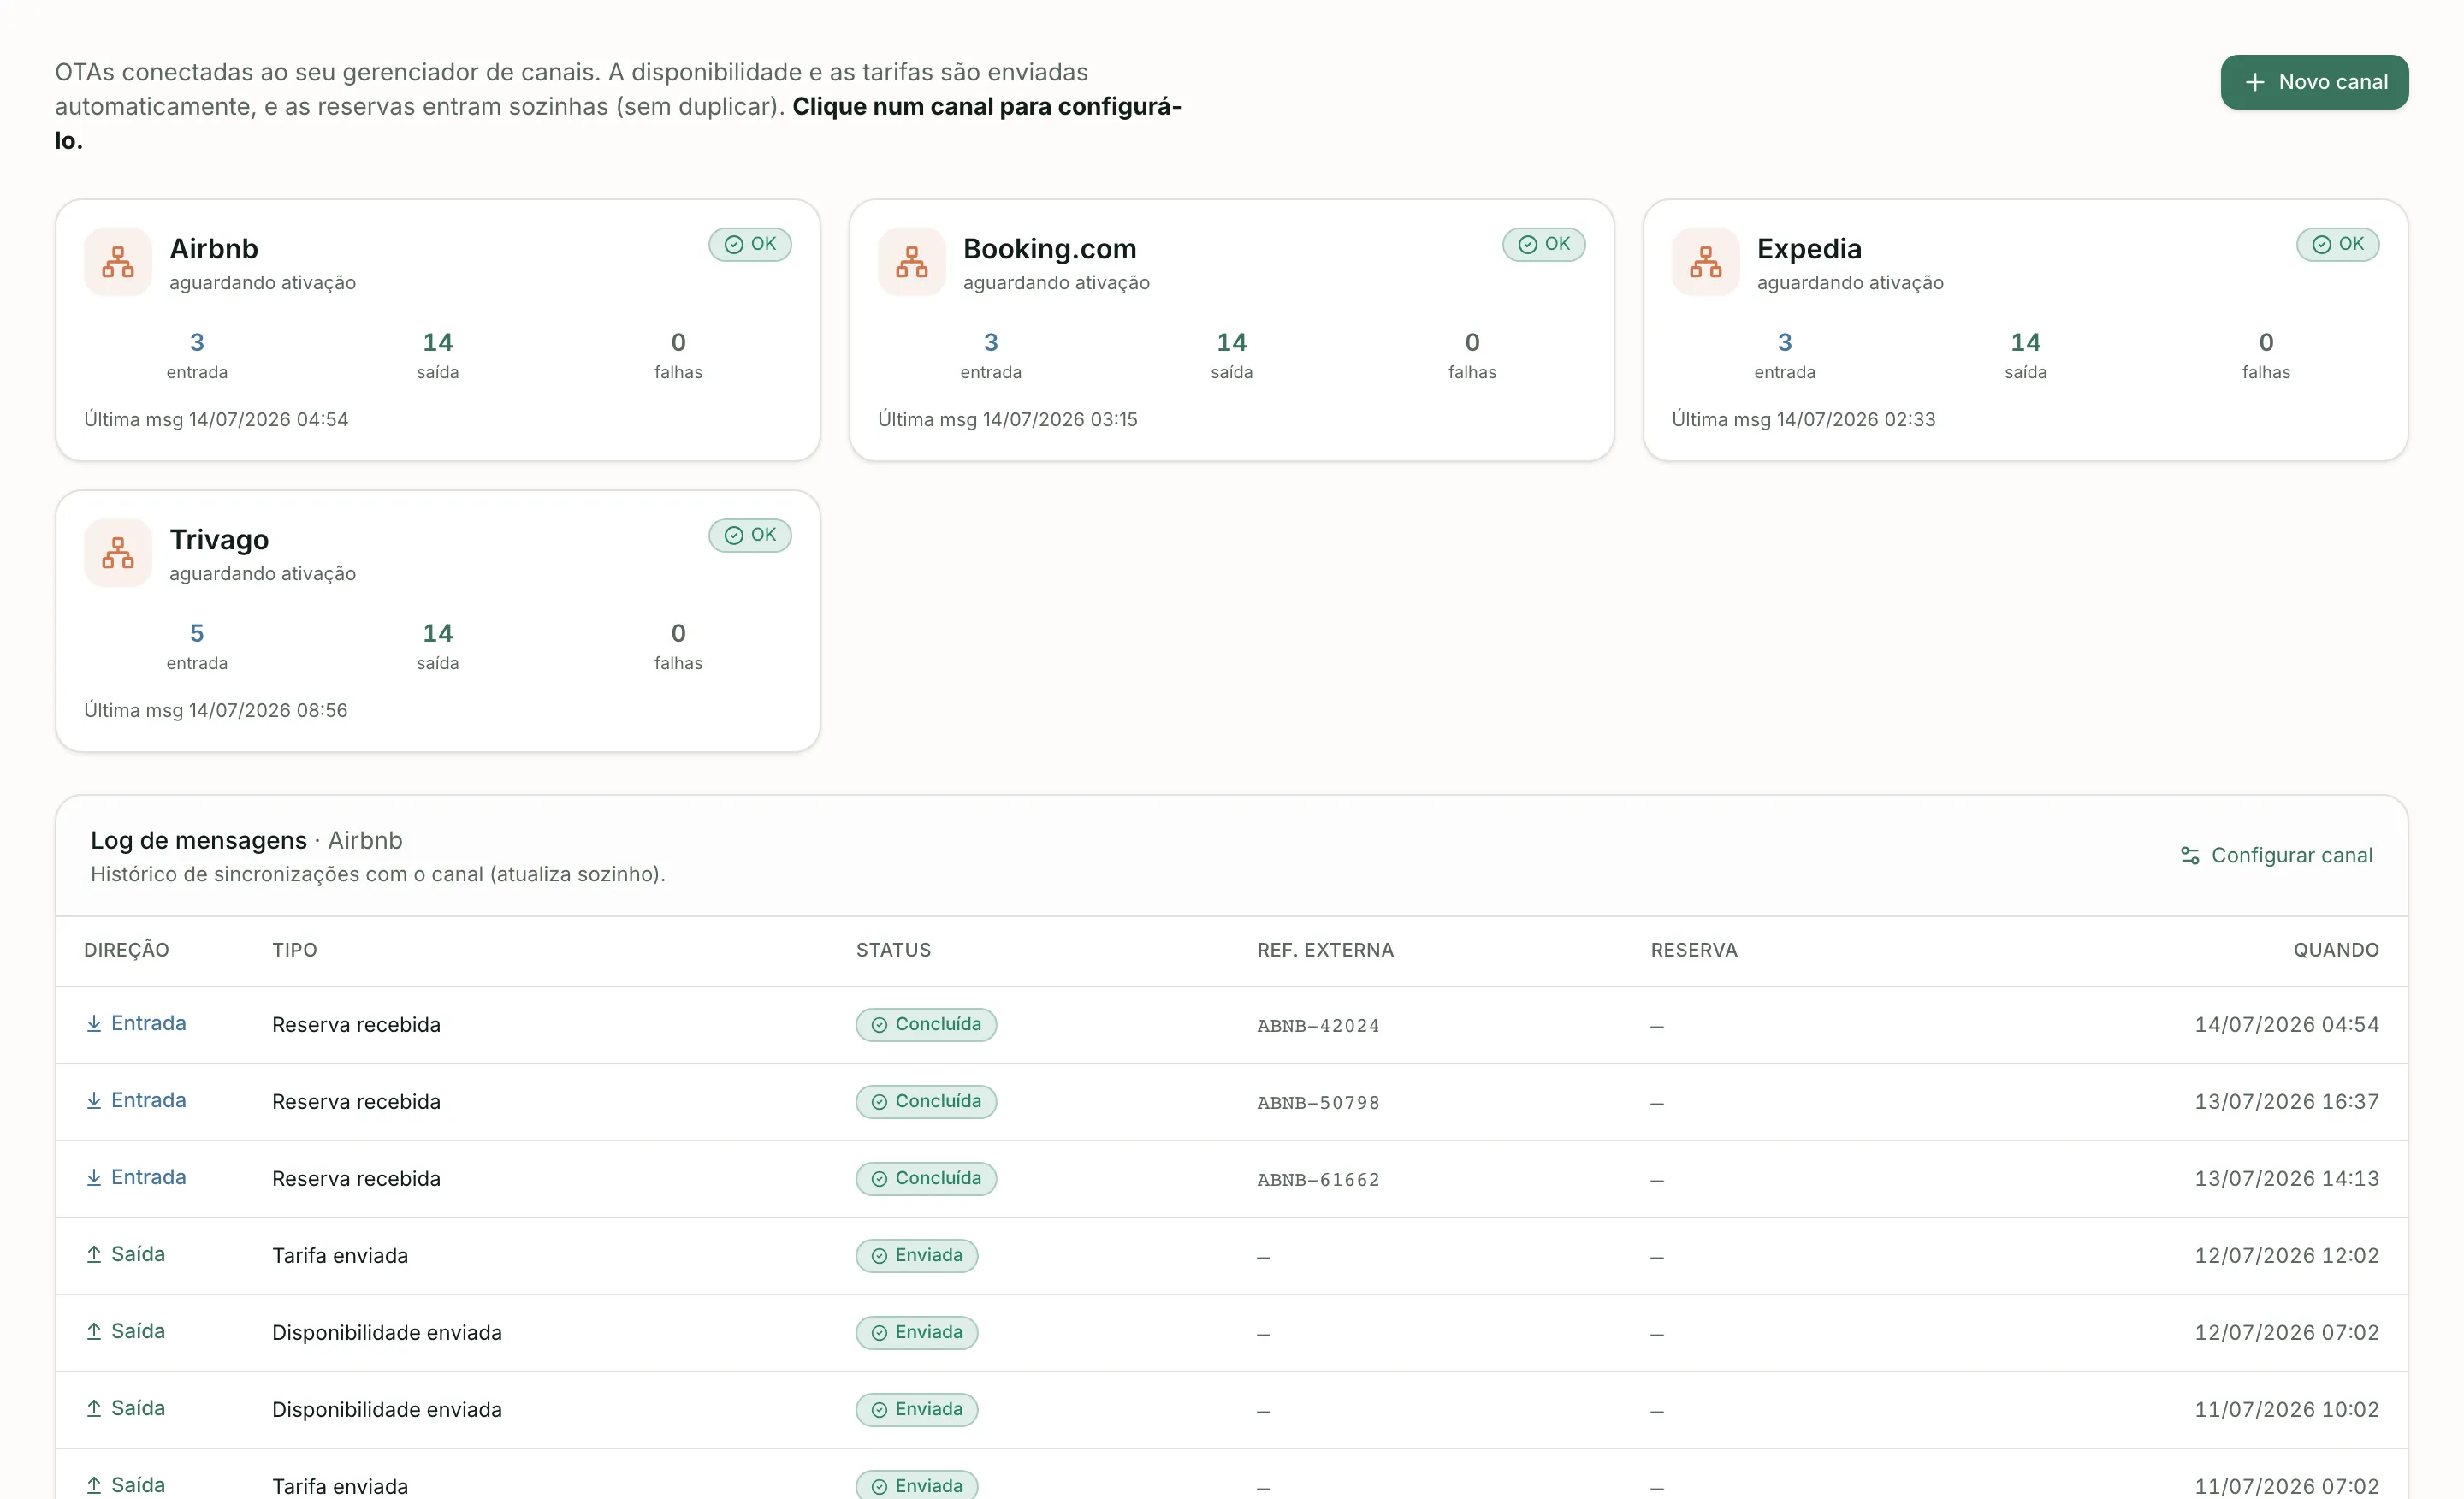Click the upload arrow icon in 12/07/2026 07:02 row
Viewport: 2464px width, 1499px height.
[x=94, y=1331]
